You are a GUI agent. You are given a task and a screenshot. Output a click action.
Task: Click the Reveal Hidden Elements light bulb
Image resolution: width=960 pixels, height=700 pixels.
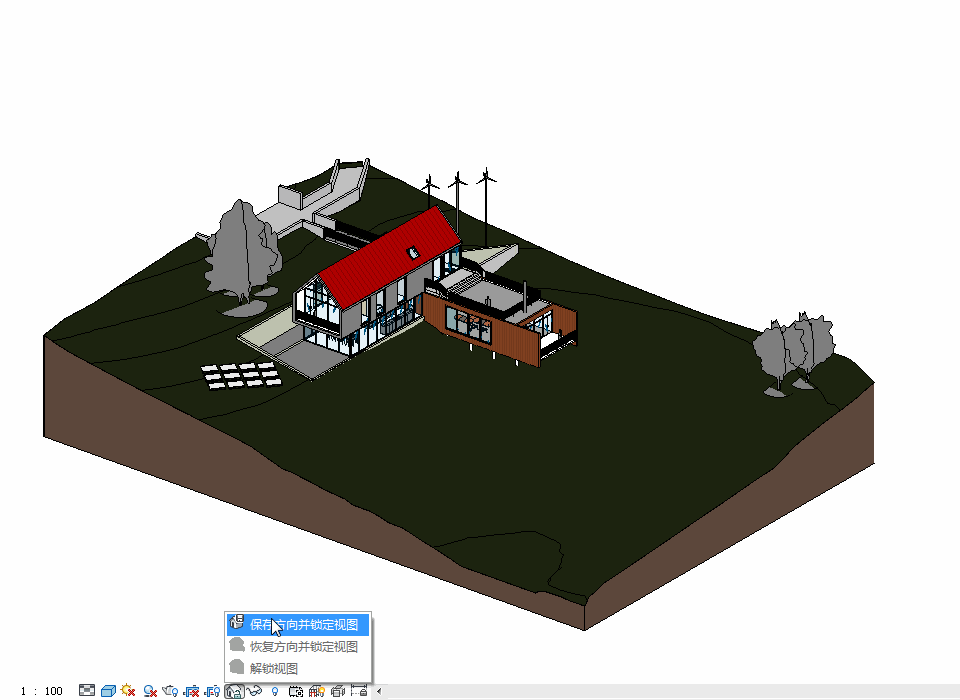coord(275,690)
